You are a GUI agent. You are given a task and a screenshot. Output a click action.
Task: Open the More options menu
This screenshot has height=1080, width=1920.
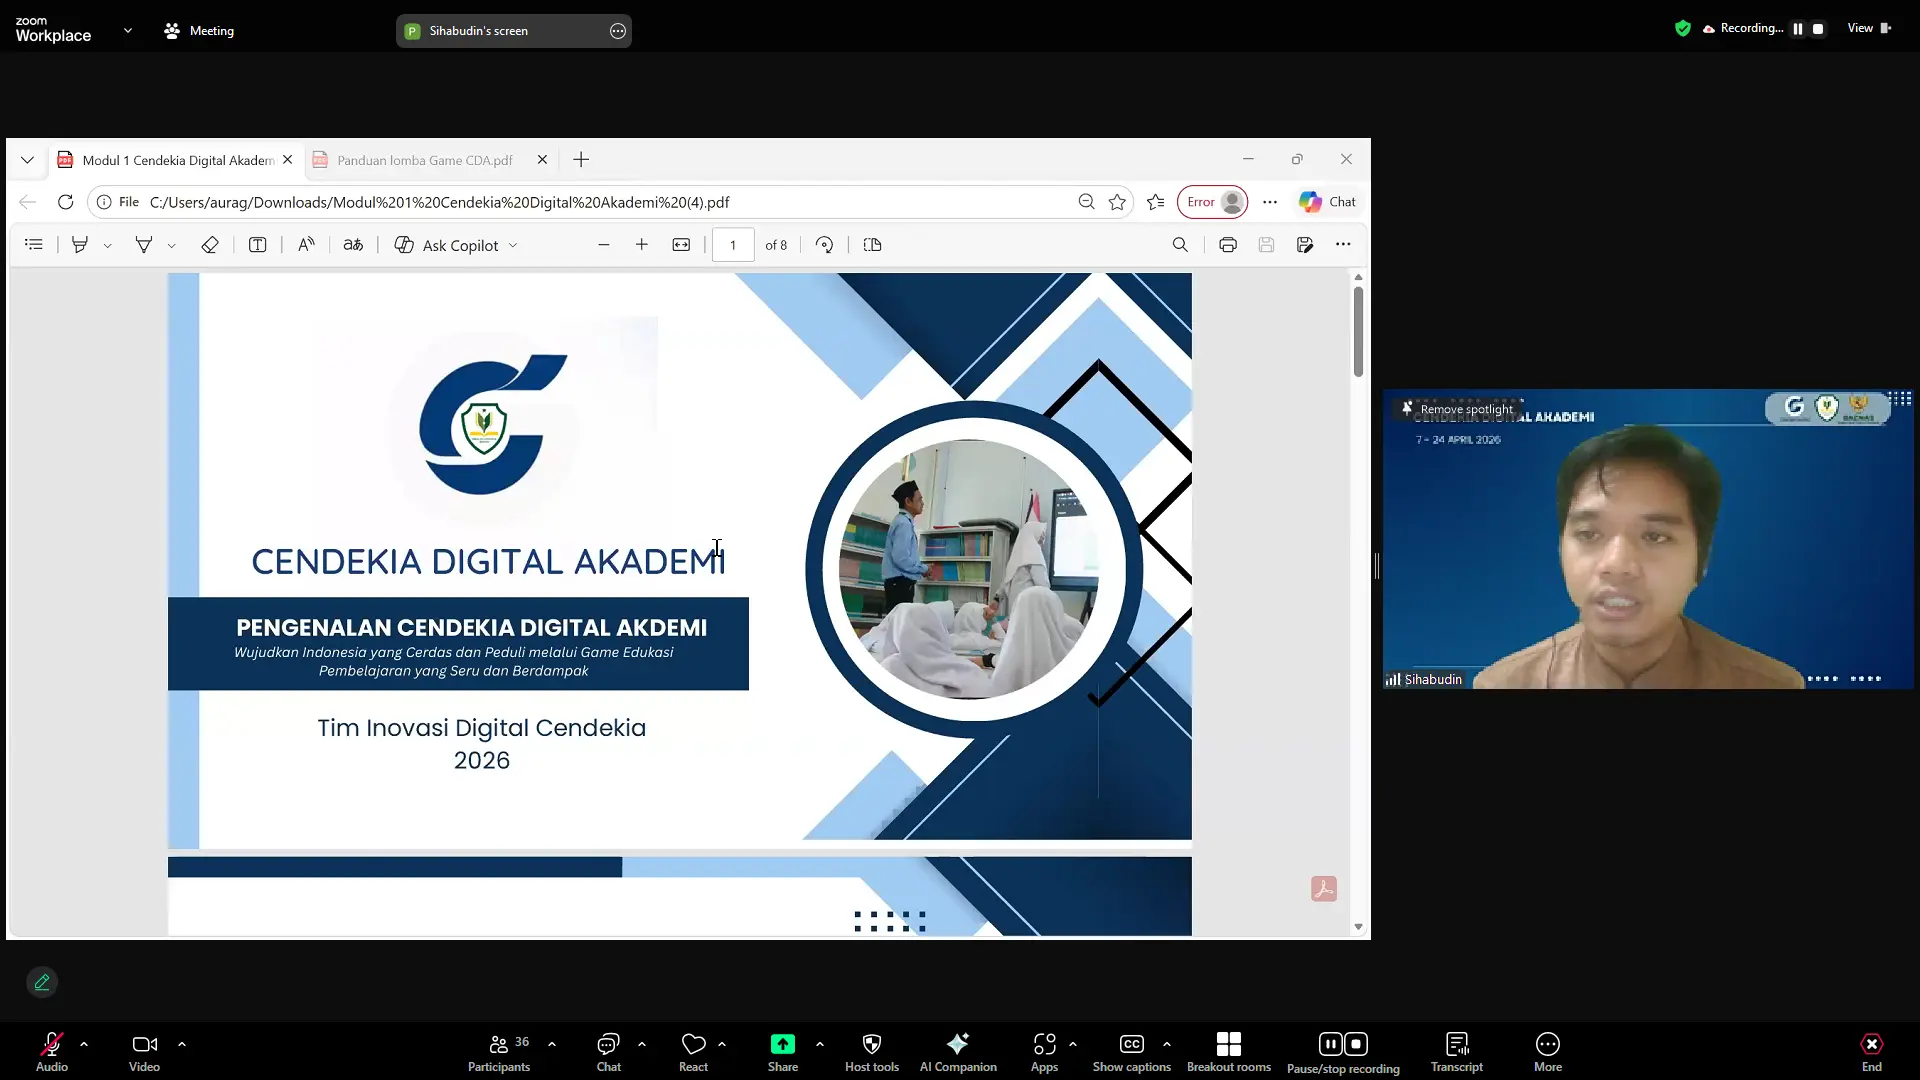1547,1052
